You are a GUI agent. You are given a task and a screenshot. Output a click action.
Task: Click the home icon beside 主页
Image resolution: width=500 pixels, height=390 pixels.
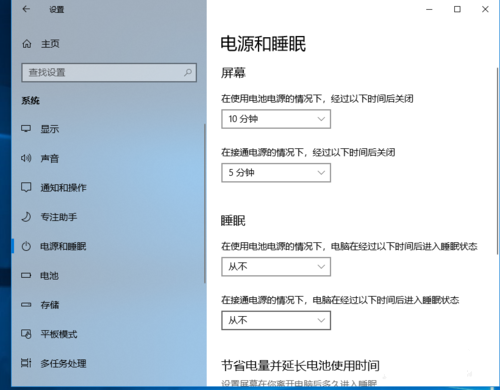27,44
